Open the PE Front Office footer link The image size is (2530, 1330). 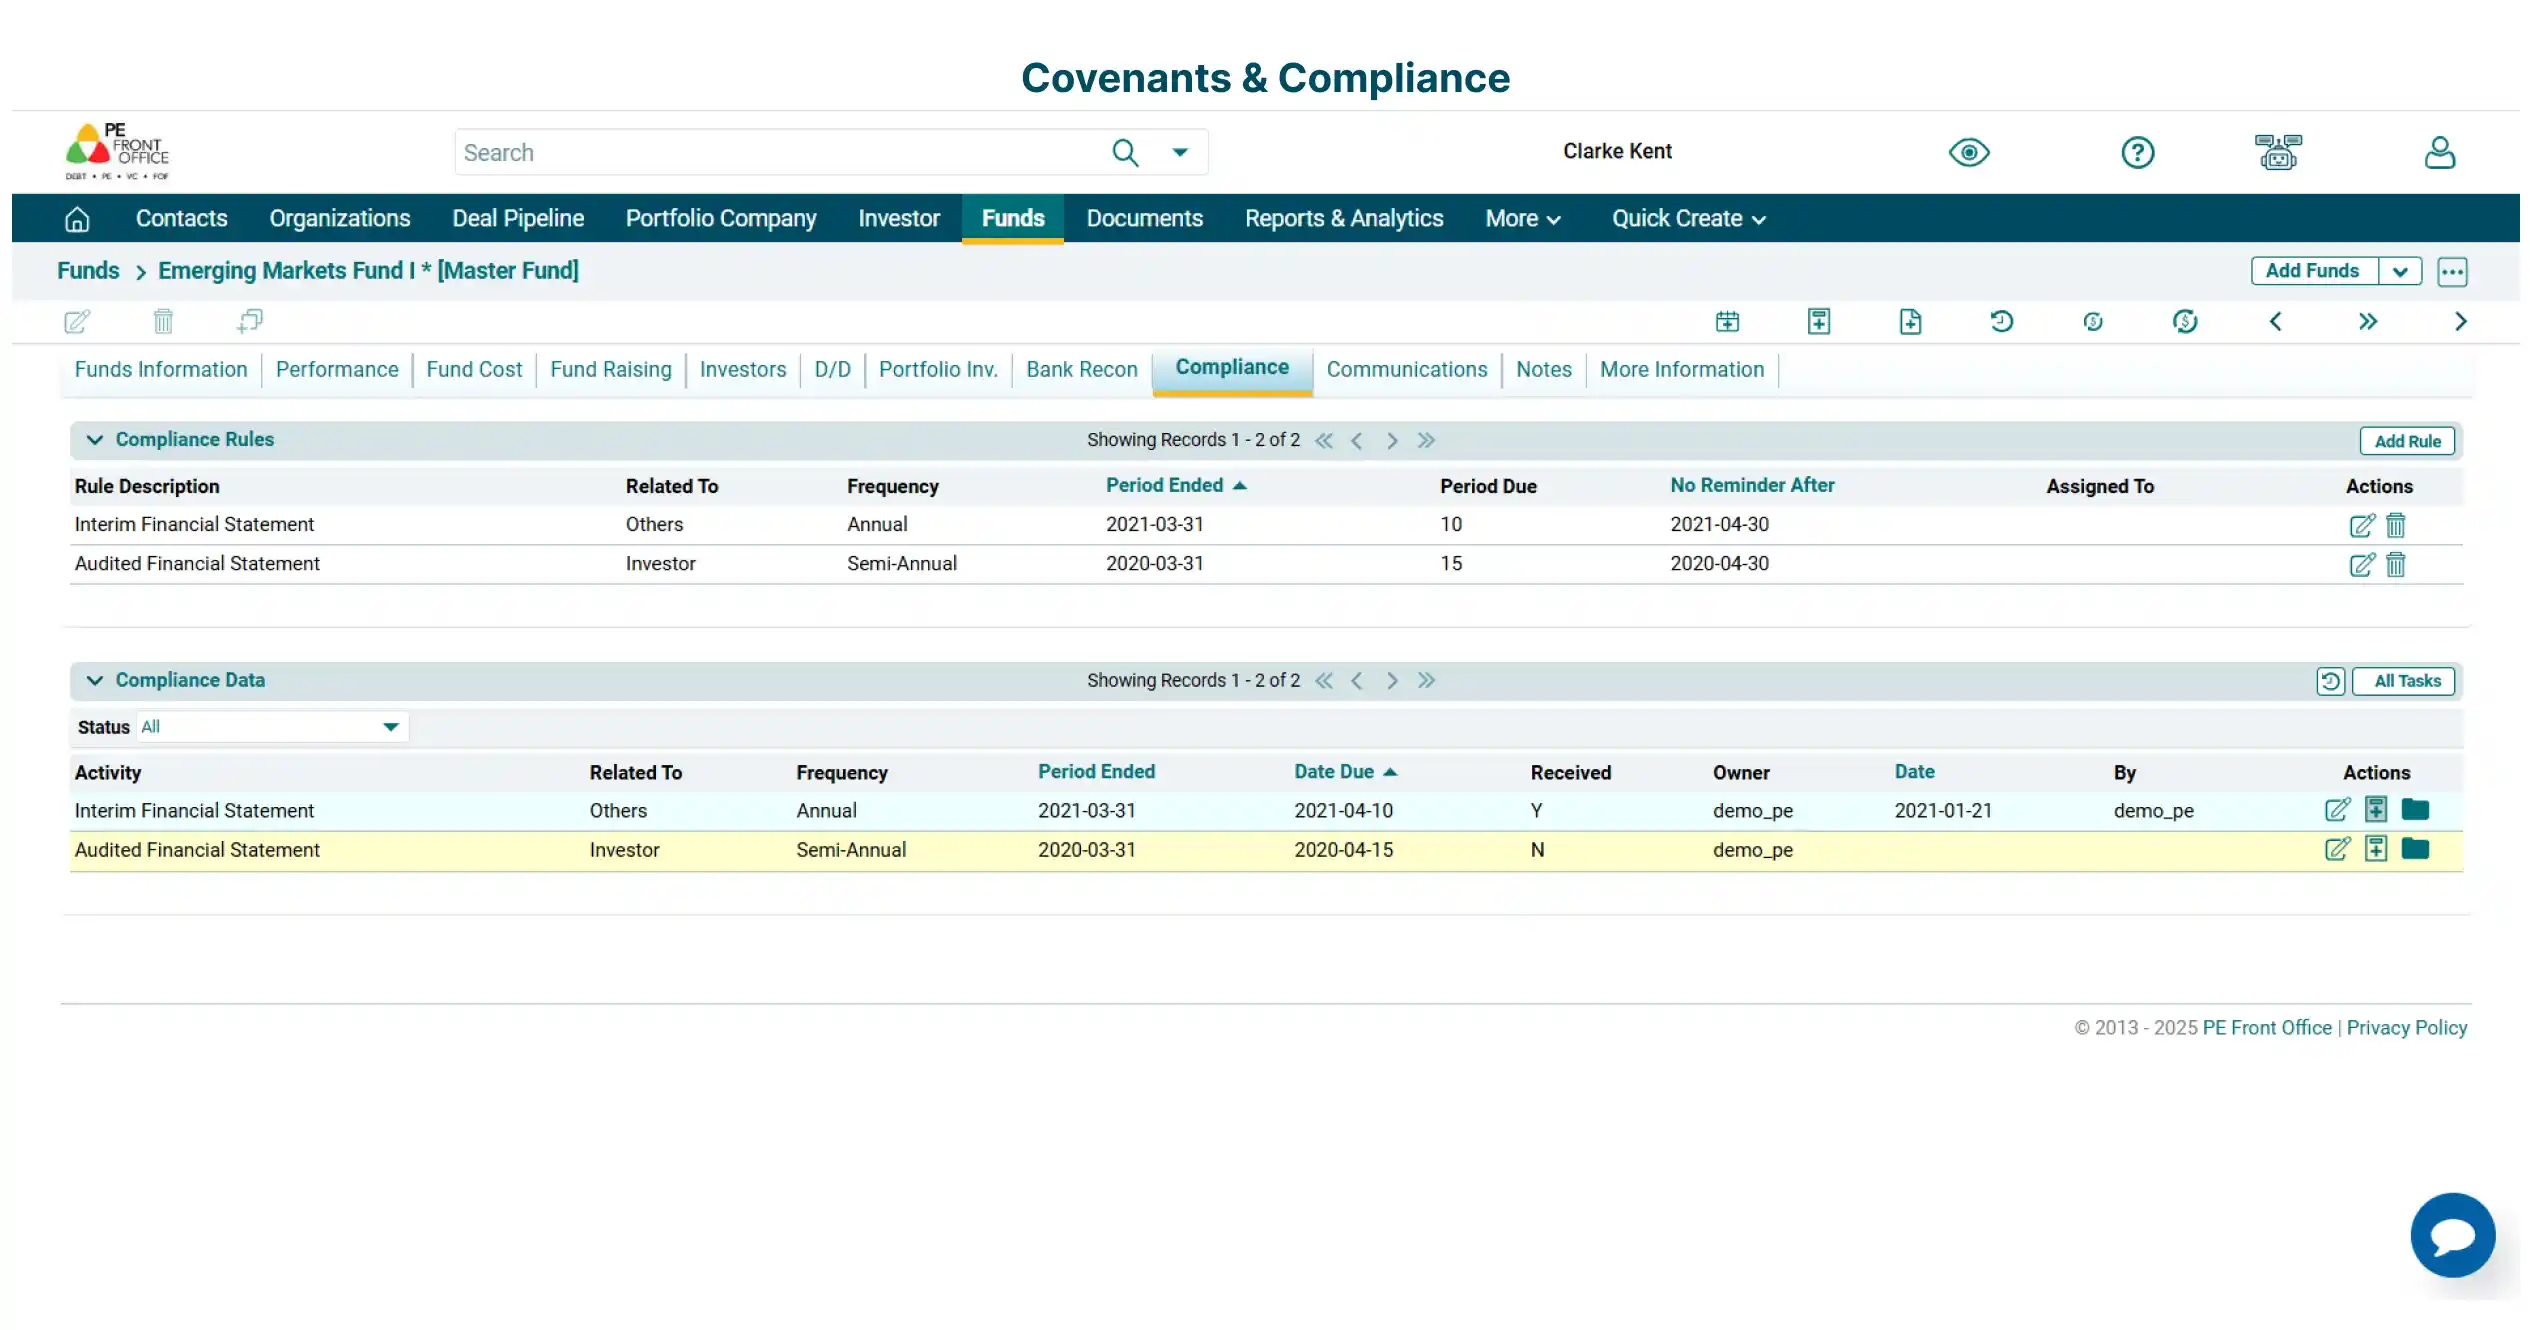coord(2267,1028)
